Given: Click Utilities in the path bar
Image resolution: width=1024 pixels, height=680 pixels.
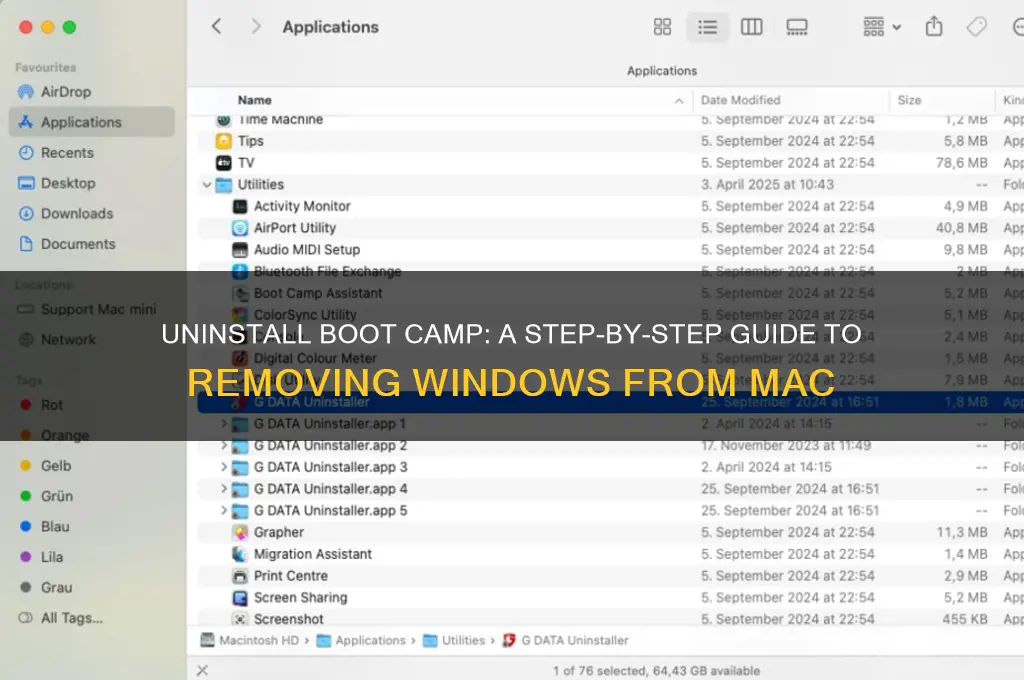Looking at the screenshot, I should [455, 641].
